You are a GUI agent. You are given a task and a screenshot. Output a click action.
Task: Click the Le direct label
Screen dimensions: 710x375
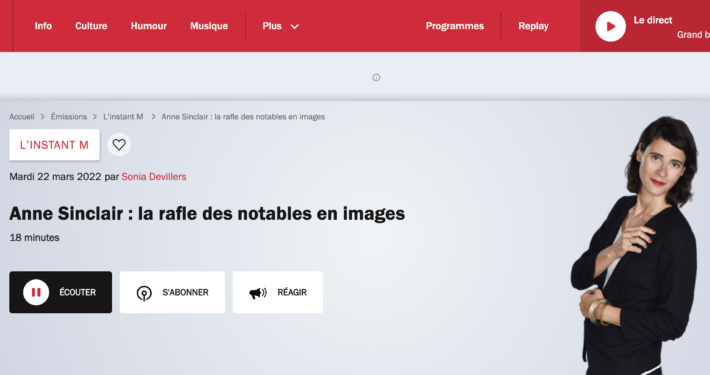pos(652,20)
